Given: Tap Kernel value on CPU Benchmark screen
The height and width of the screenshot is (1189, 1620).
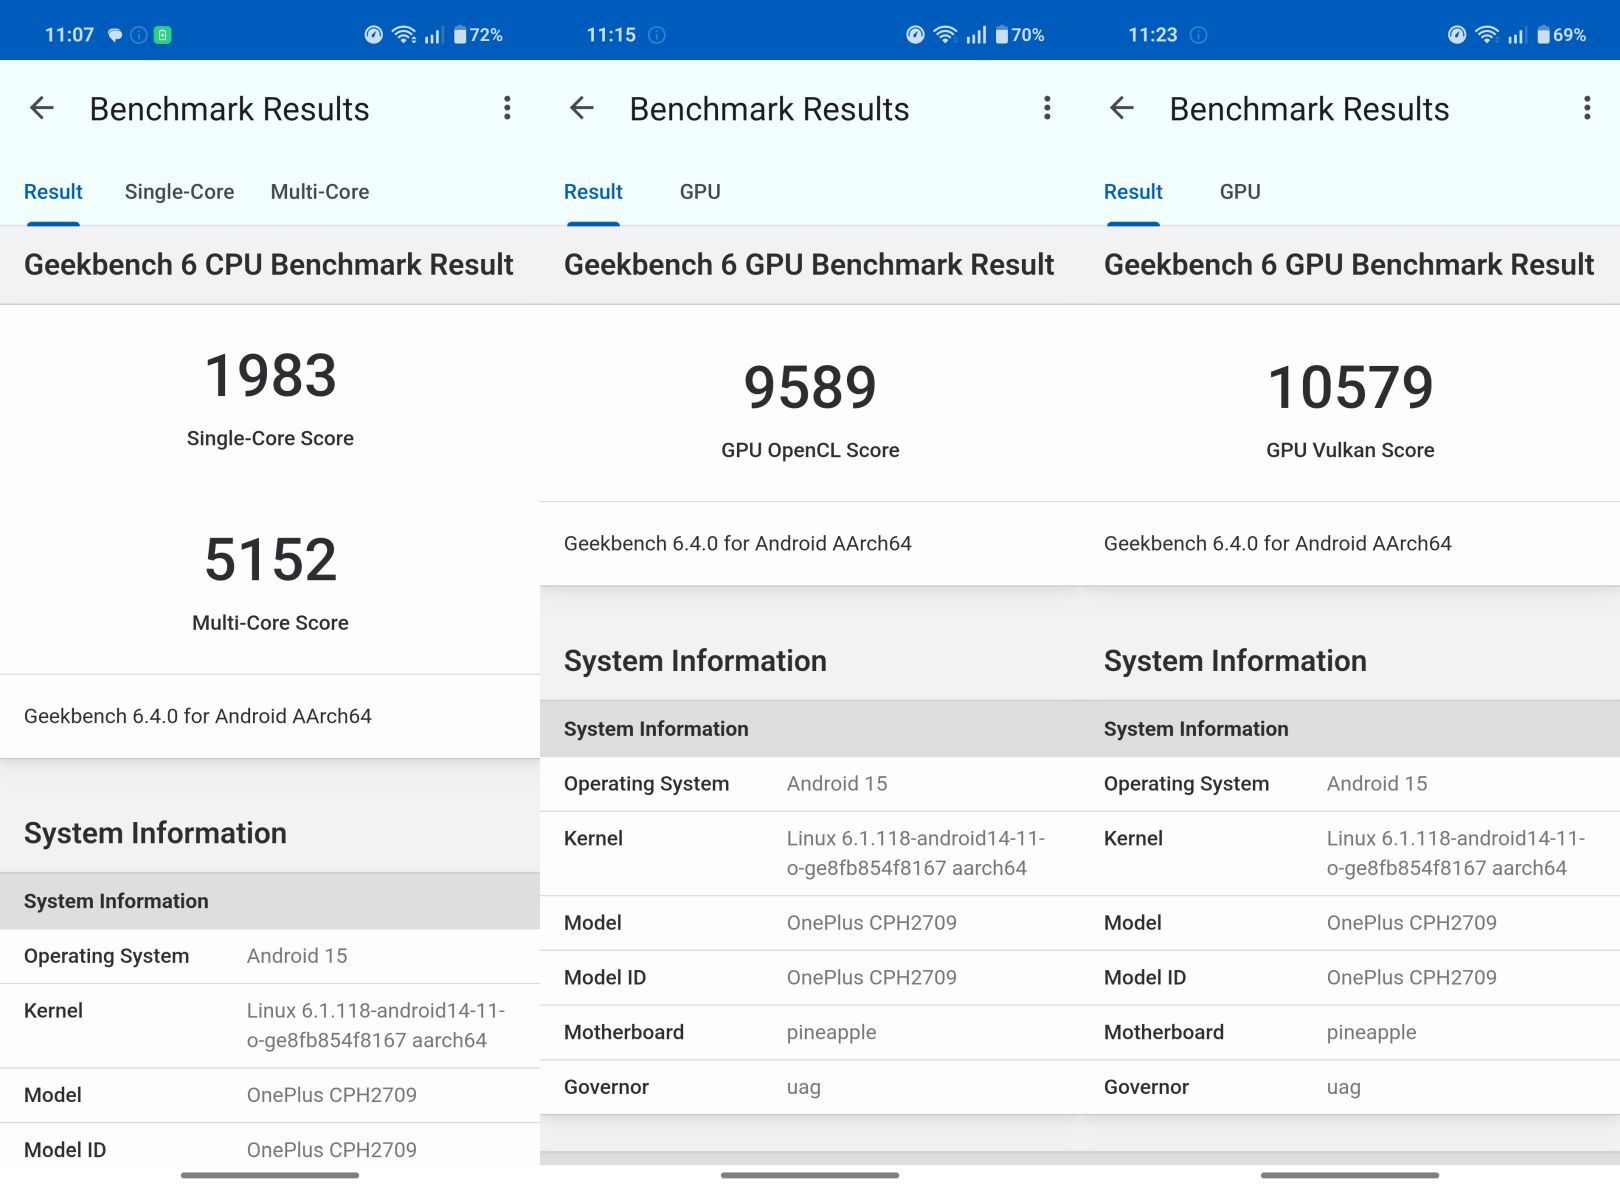Looking at the screenshot, I should (376, 1025).
